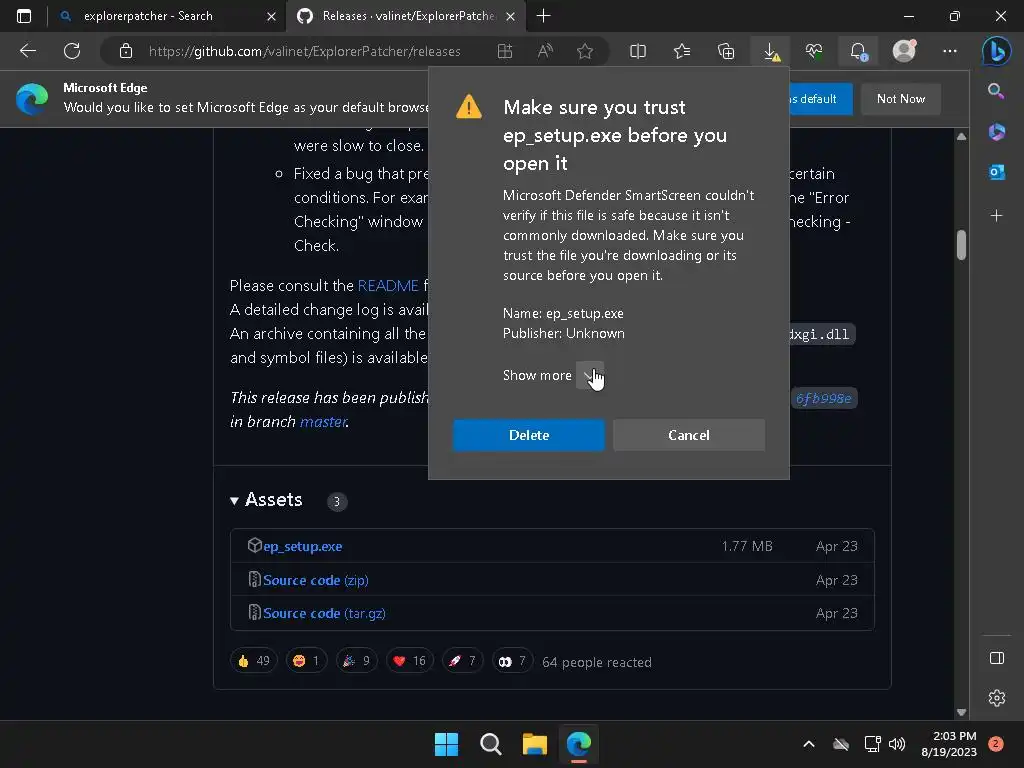Open Windows Start menu
The height and width of the screenshot is (768, 1024).
pos(447,744)
